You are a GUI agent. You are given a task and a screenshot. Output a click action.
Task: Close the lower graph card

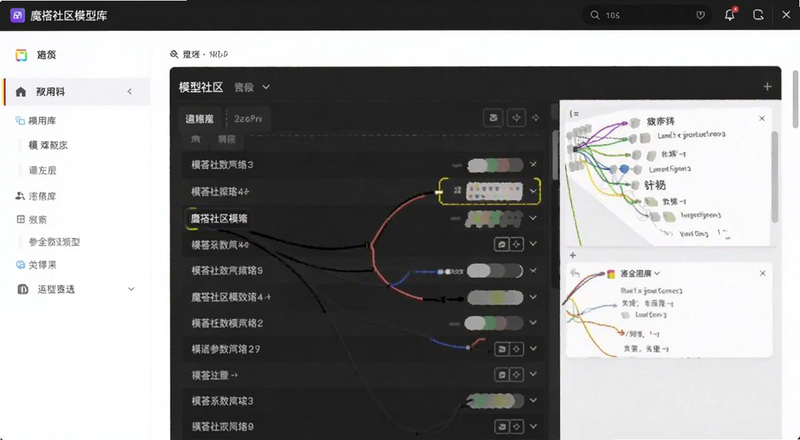(762, 273)
